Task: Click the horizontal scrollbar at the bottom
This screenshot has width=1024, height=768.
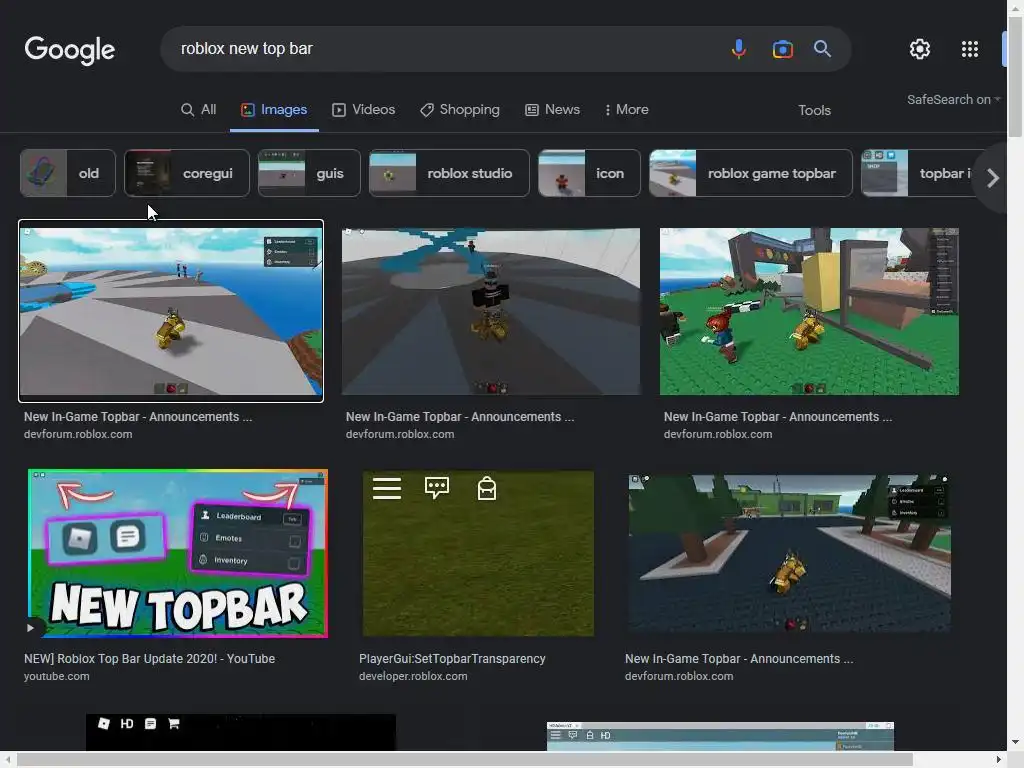Action: (x=465, y=760)
